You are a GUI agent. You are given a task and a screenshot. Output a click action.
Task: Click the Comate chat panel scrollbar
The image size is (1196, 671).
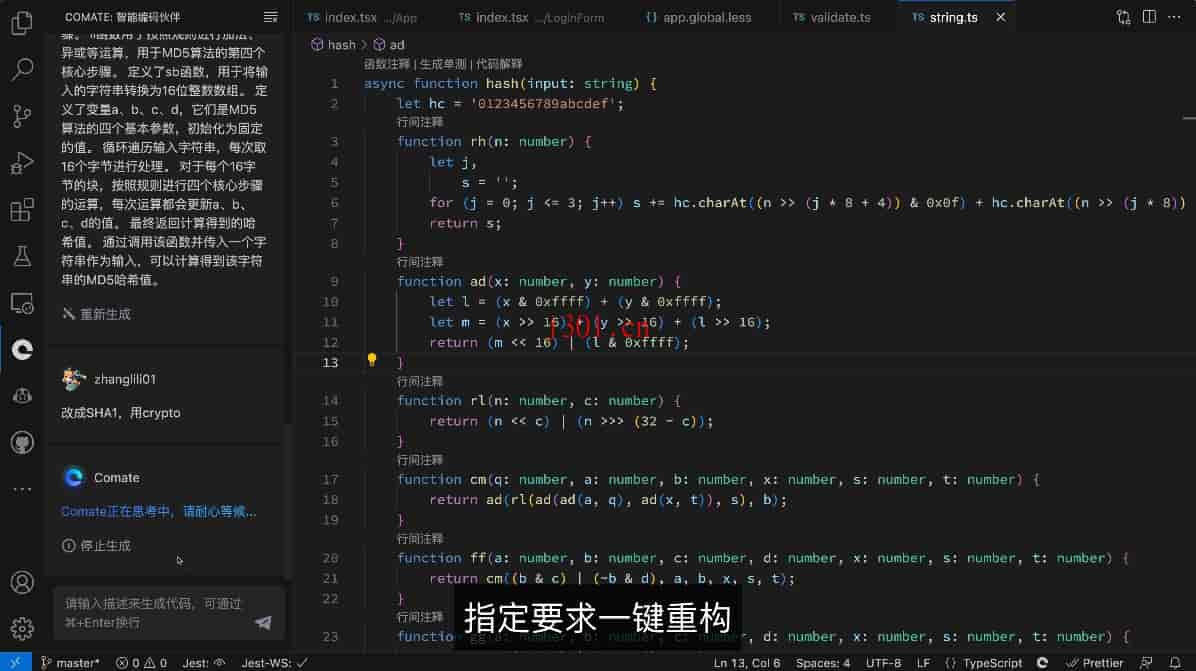(x=288, y=499)
